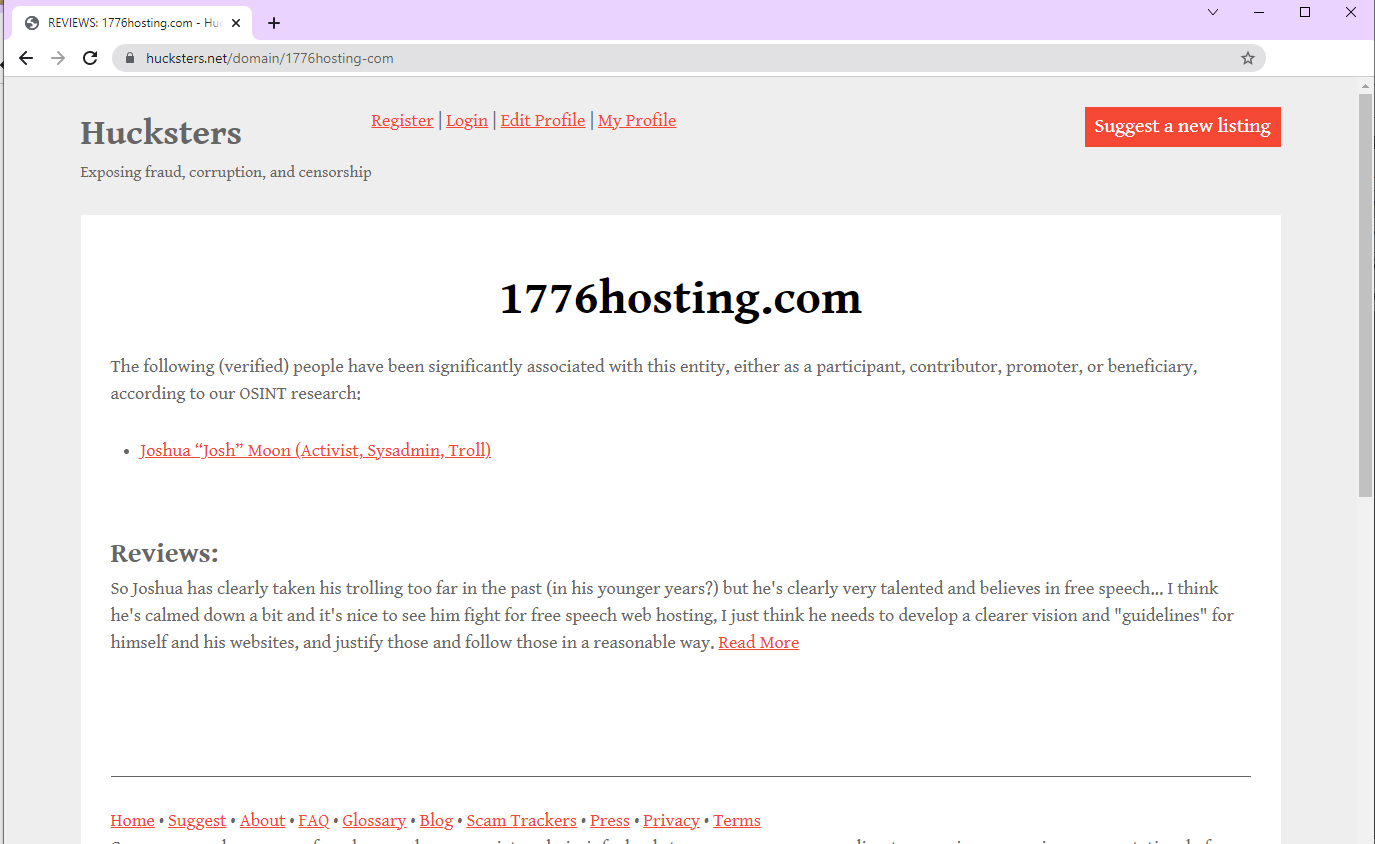Open the Register link
The image size is (1375, 844).
click(402, 120)
